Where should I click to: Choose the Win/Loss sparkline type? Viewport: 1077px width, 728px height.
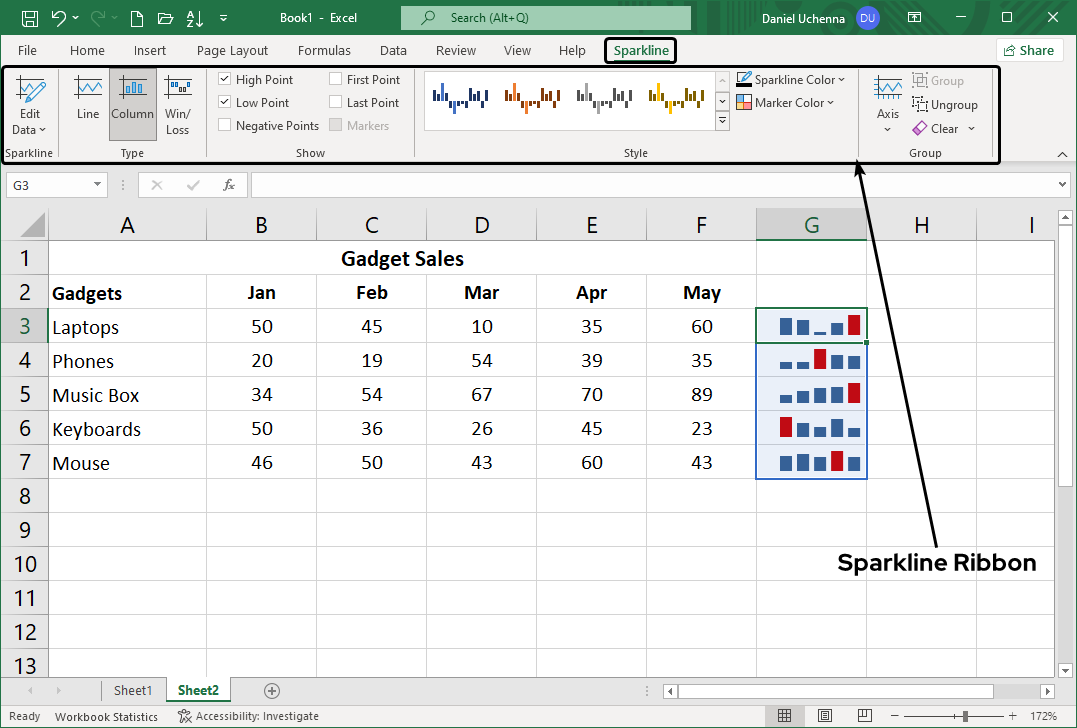coord(177,100)
